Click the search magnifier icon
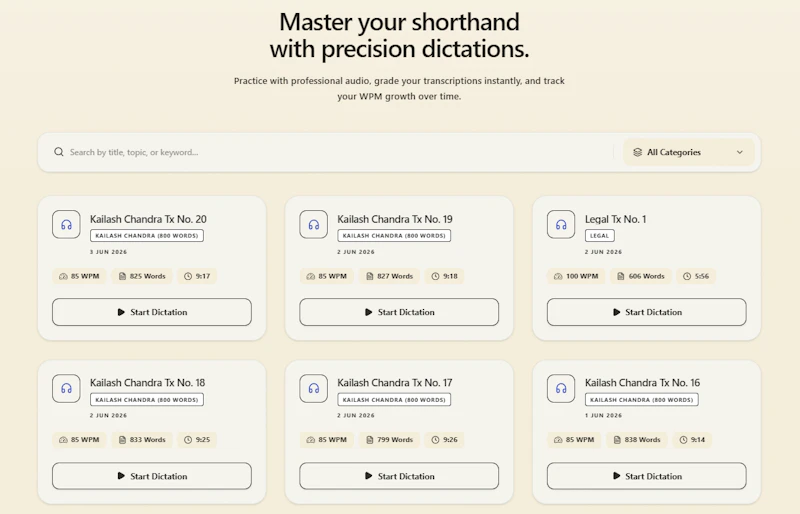The width and height of the screenshot is (800, 514). 59,152
